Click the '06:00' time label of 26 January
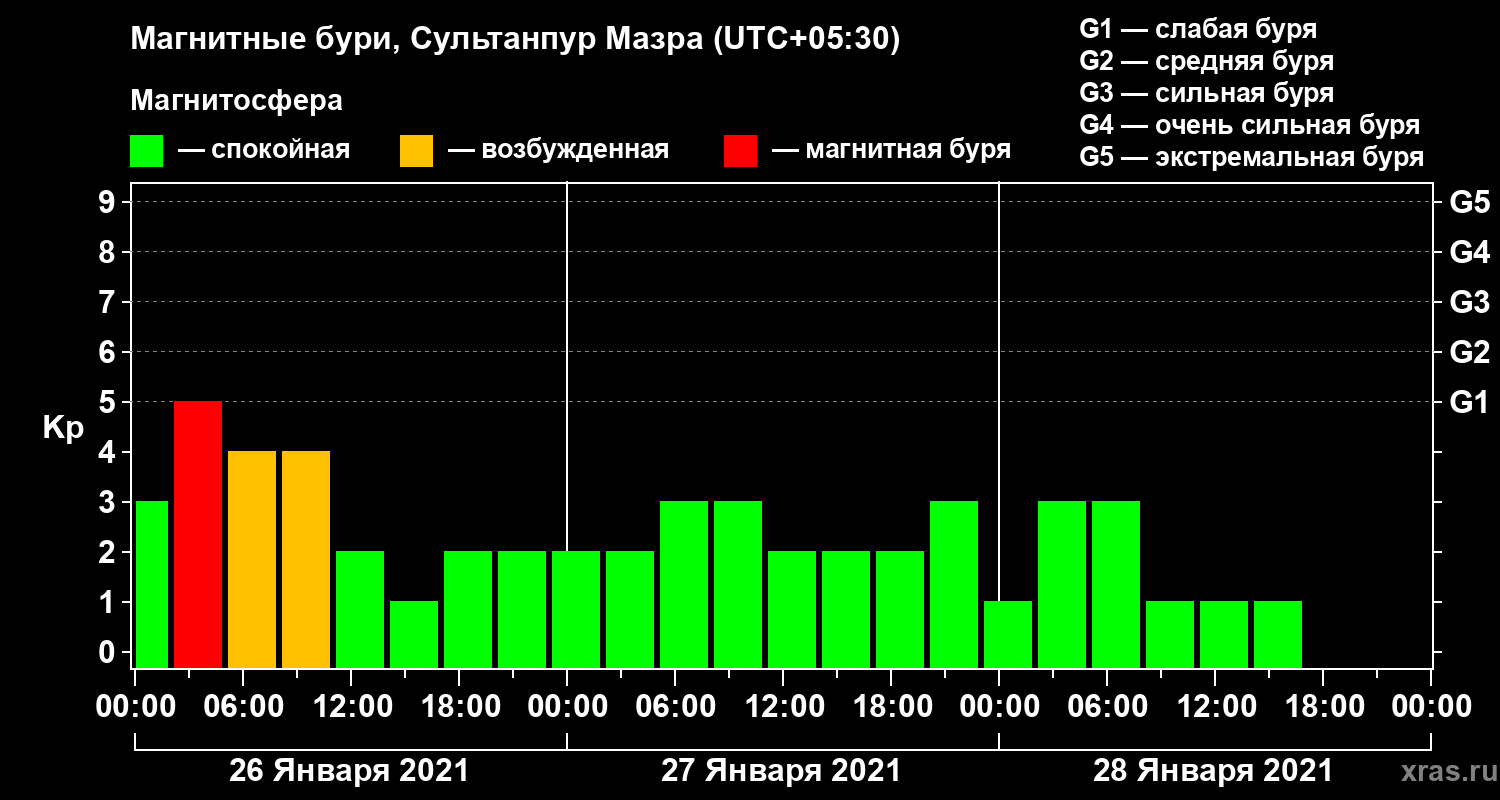 point(242,707)
